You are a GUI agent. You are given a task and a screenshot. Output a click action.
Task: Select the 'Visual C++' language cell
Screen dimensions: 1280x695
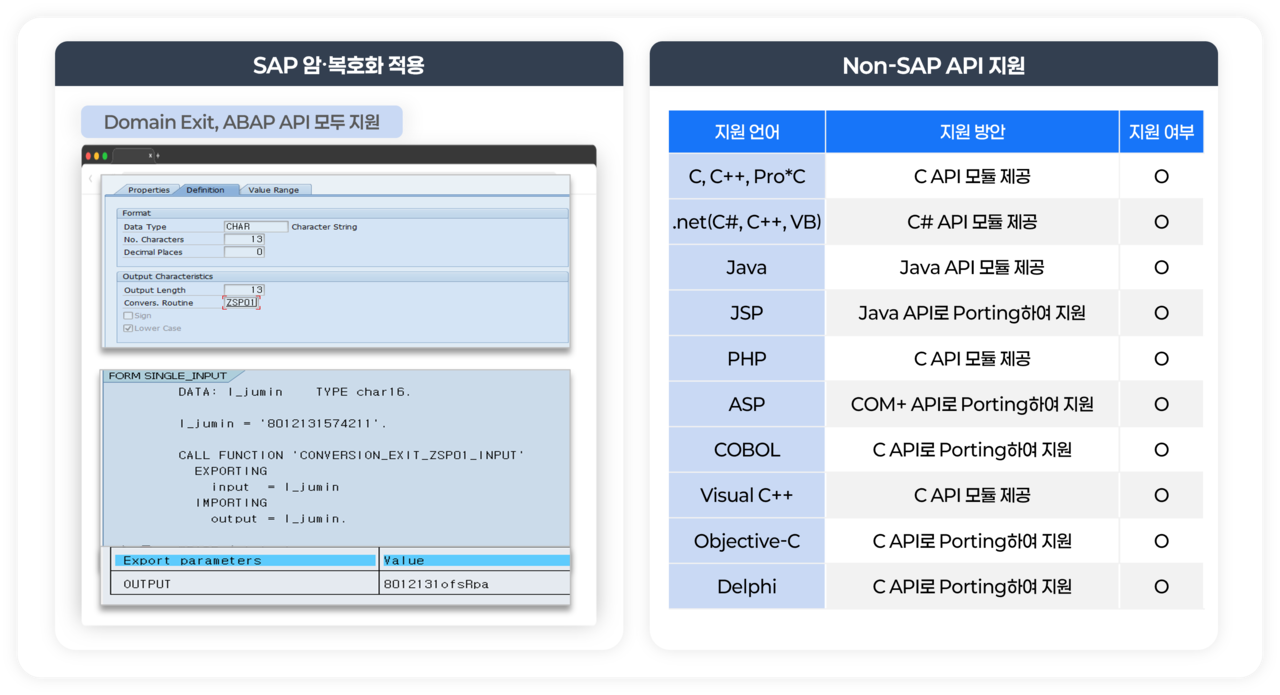click(x=747, y=495)
